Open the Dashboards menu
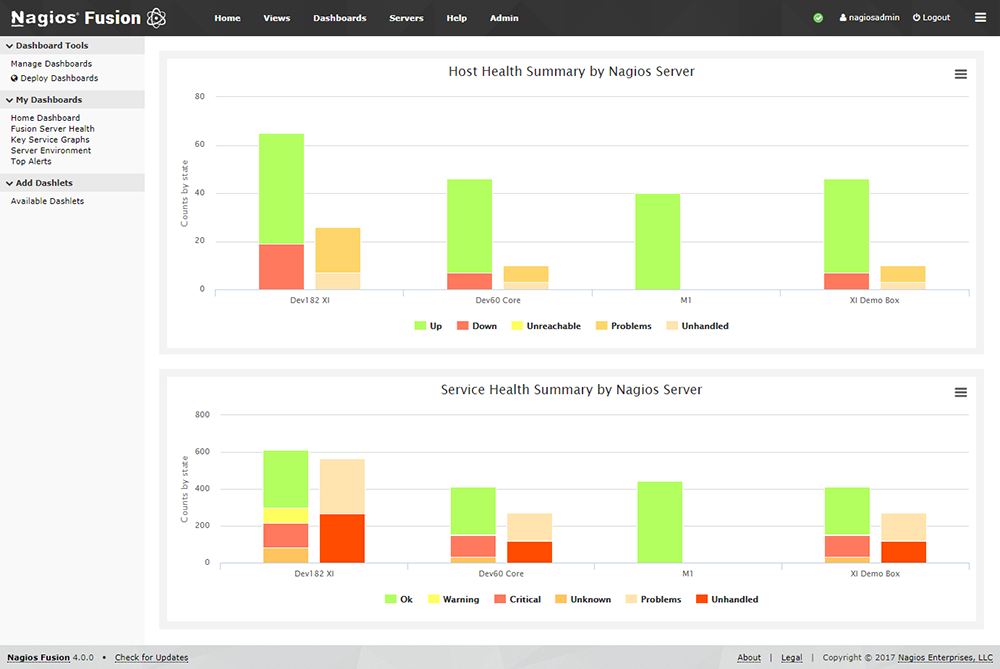The height and width of the screenshot is (669, 1000). (x=339, y=18)
